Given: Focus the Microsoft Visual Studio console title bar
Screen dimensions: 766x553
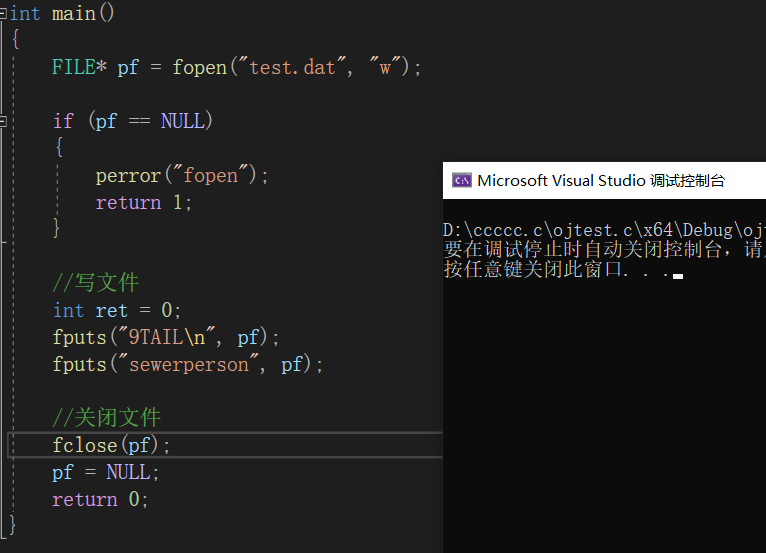Looking at the screenshot, I should (x=600, y=181).
